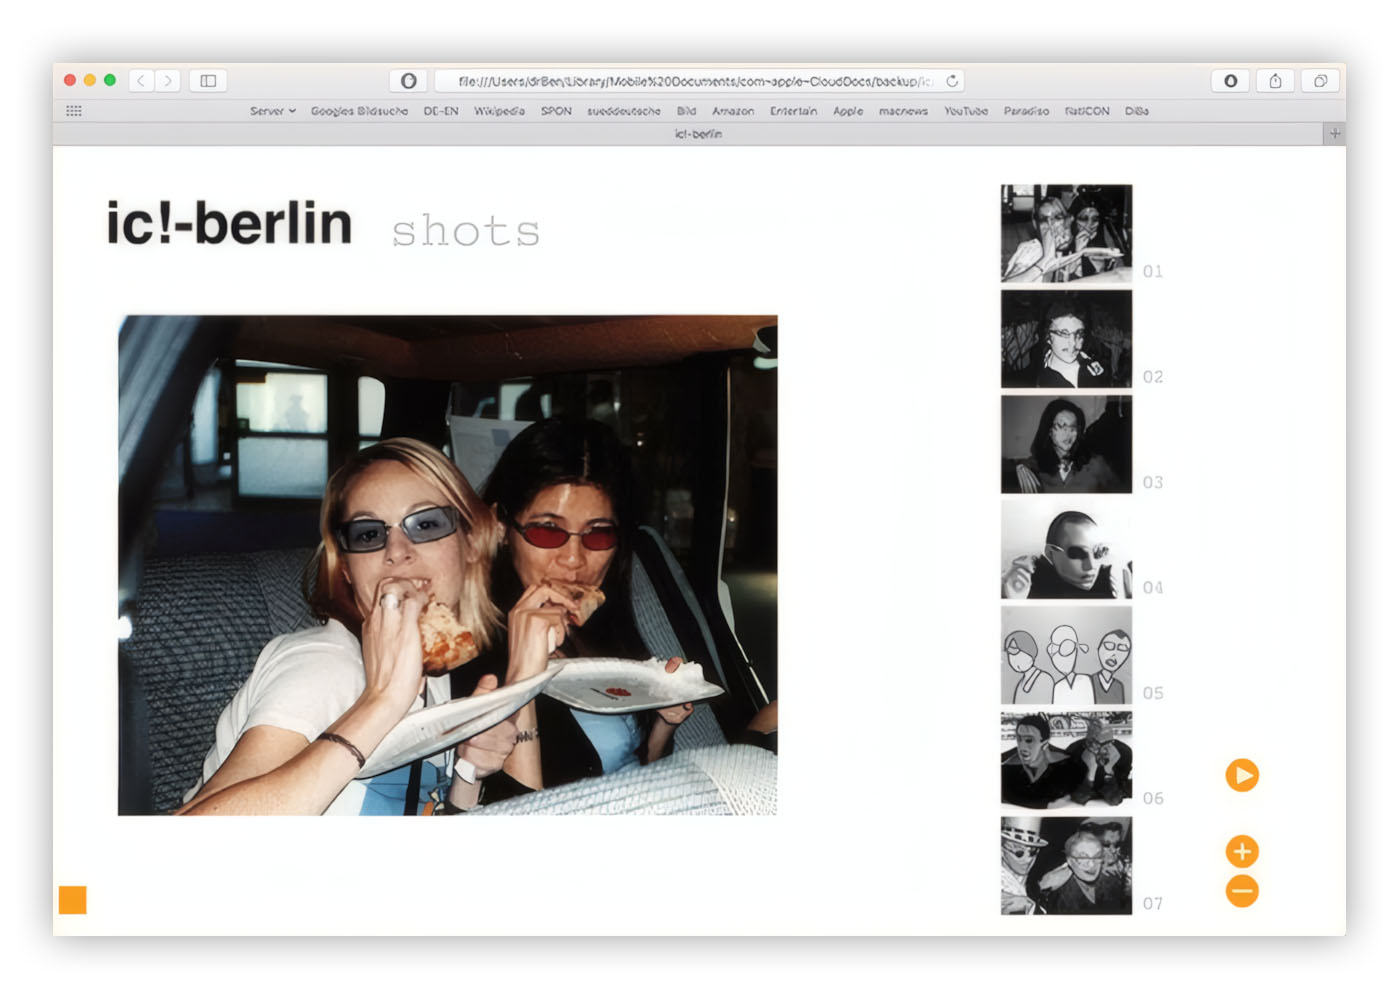
Task: Open the Amazon bookmark
Action: (x=733, y=111)
